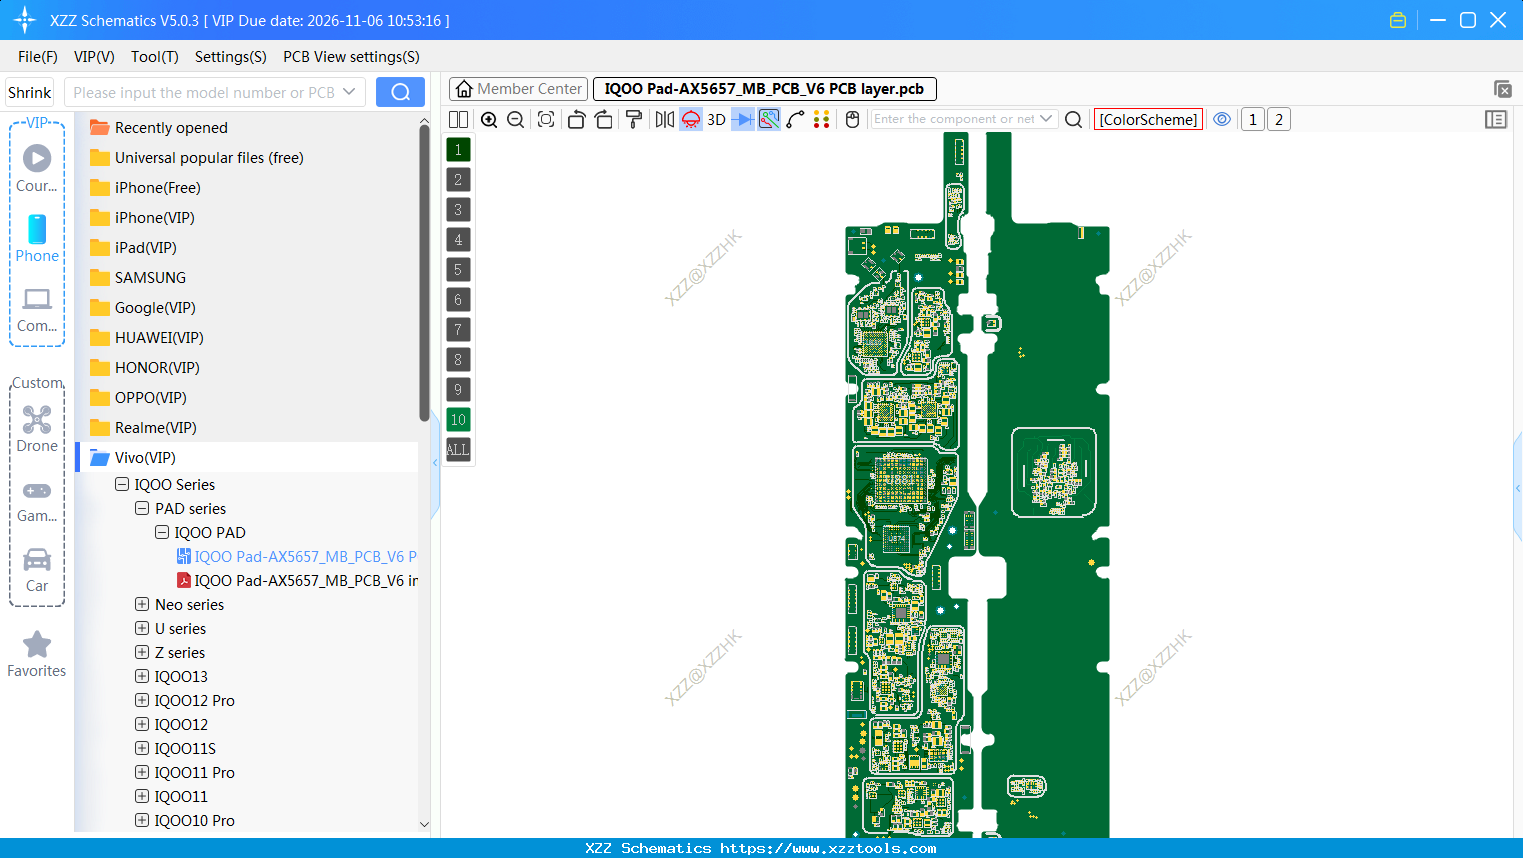Expand the Neo series tree node
The height and width of the screenshot is (858, 1523).
tap(141, 604)
